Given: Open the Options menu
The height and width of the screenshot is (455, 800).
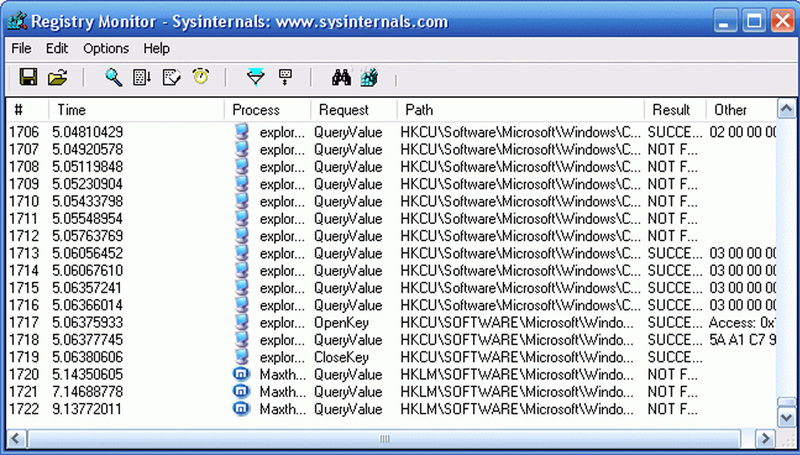Looking at the screenshot, I should click(x=106, y=48).
